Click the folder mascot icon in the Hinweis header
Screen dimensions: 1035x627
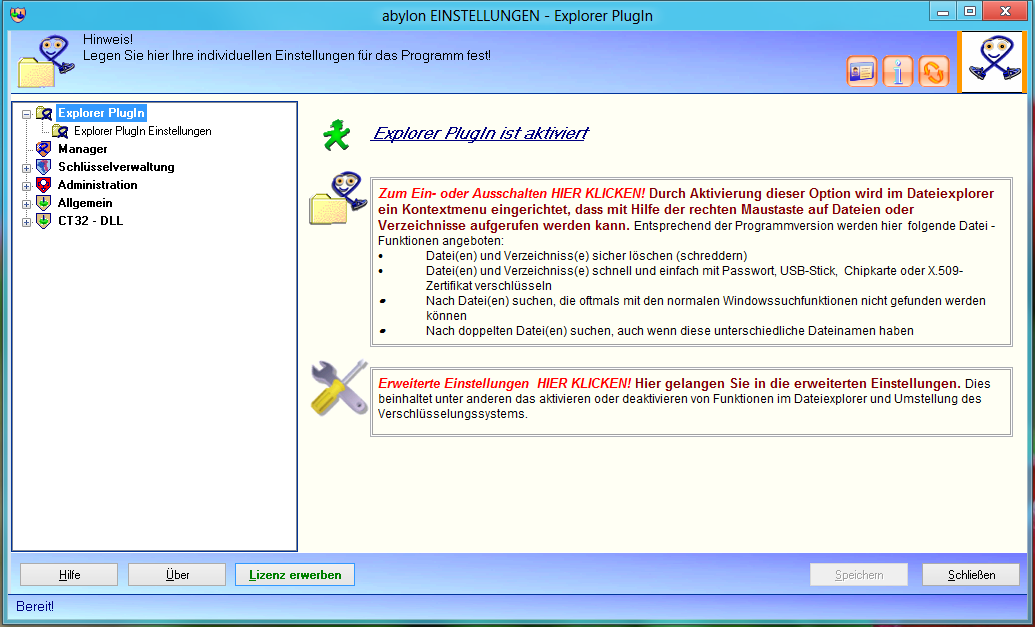(45, 62)
